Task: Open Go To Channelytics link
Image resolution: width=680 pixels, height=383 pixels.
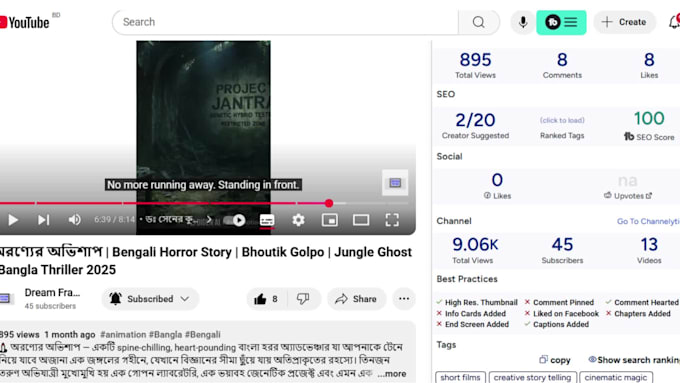Action: [x=648, y=221]
